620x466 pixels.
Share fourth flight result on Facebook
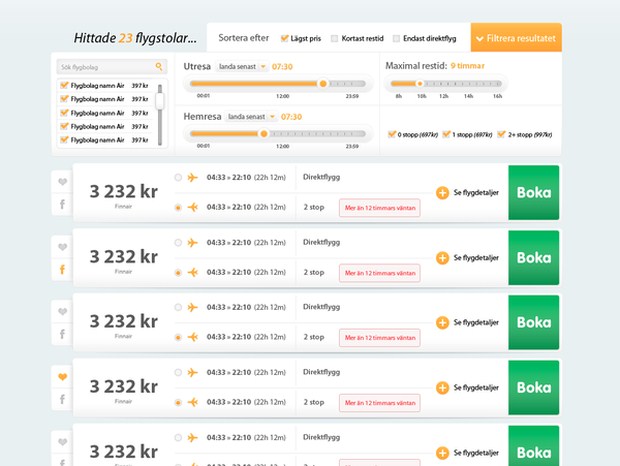pos(62,400)
